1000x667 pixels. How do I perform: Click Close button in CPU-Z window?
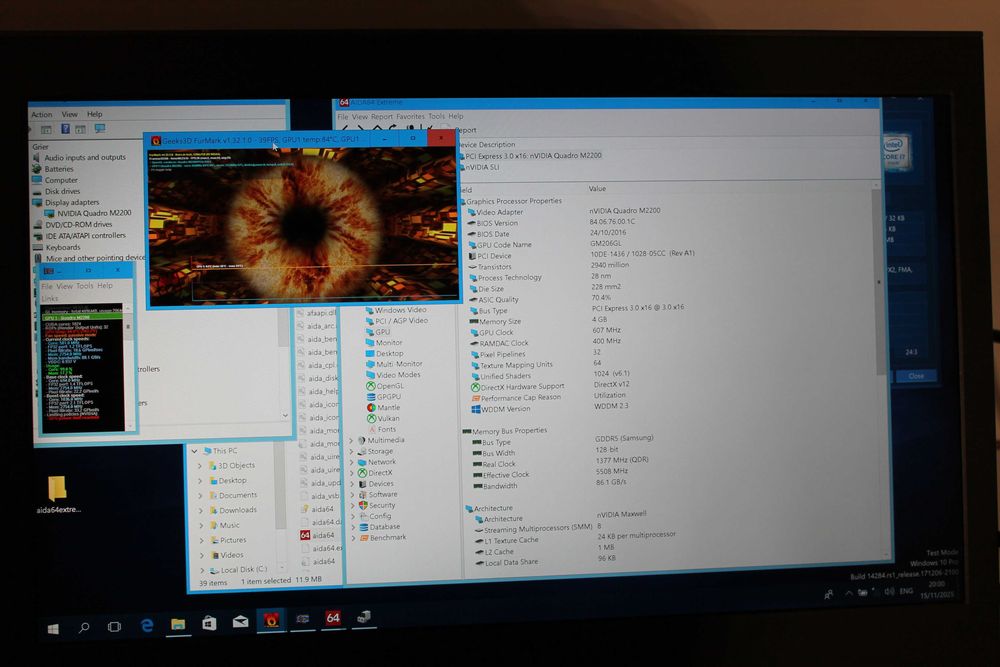click(916, 376)
